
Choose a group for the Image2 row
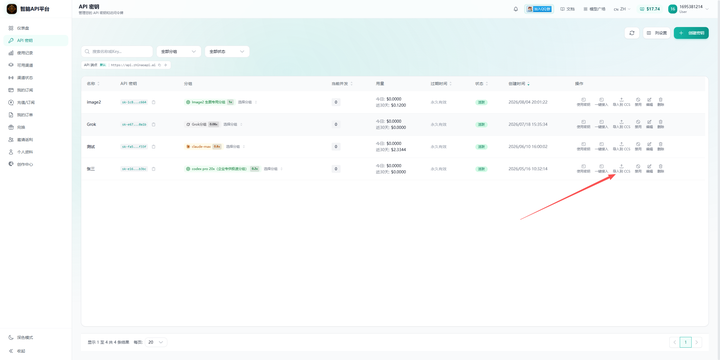[x=247, y=102]
